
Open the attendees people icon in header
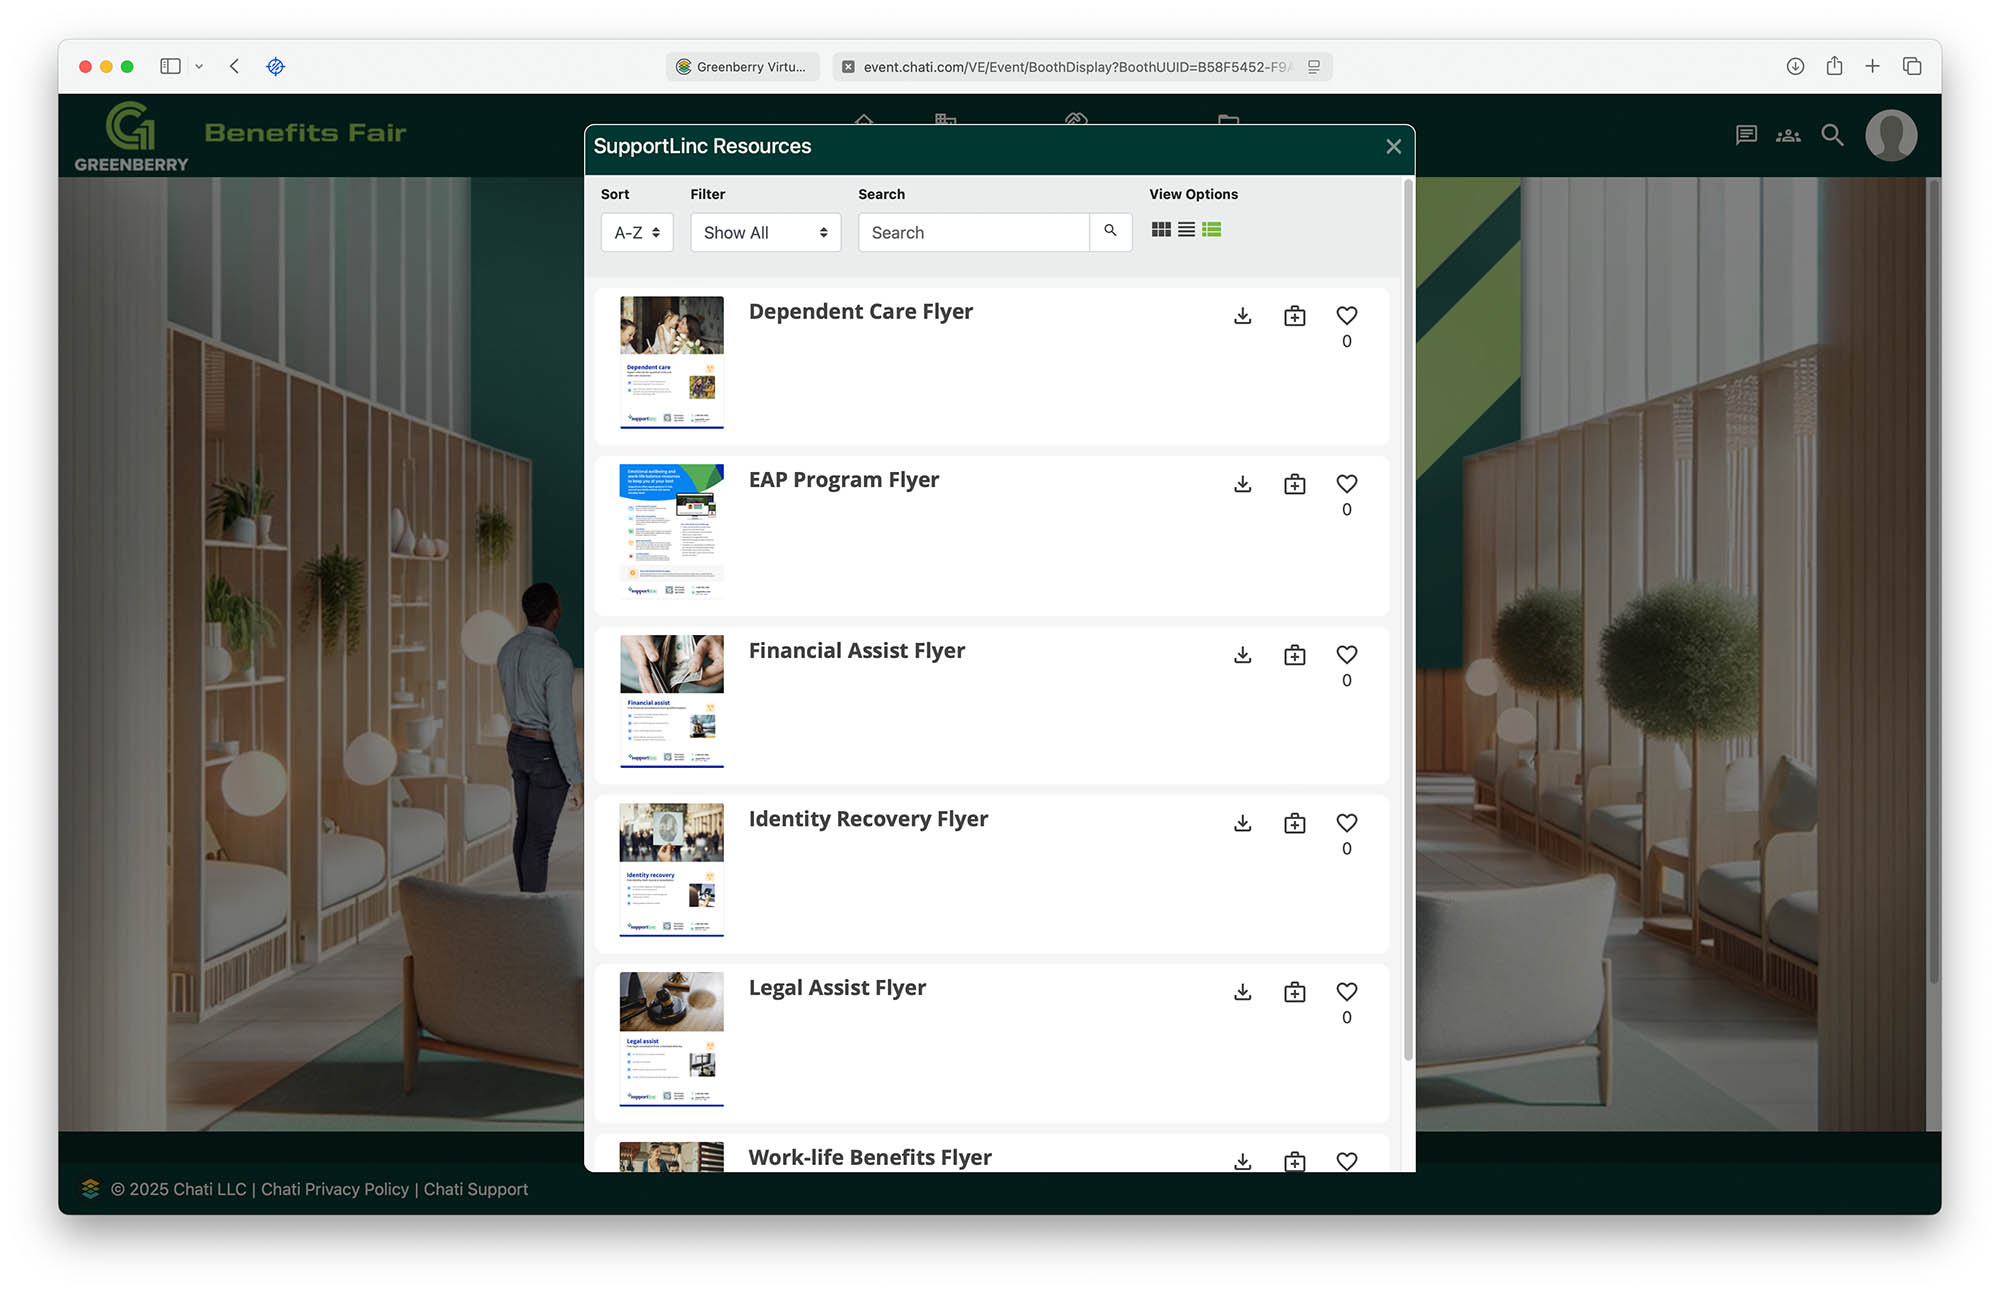point(1788,135)
